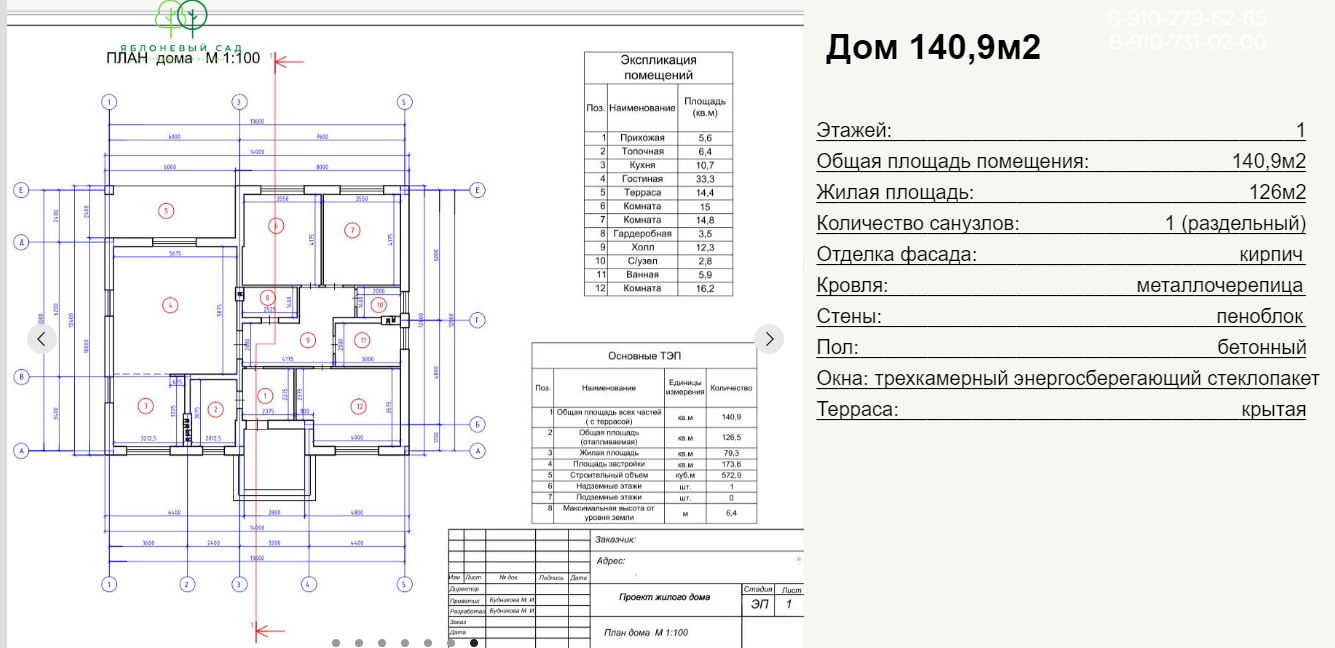This screenshot has height=648, width=1335.
Task: Click "Площадь застройки" row in ТЭП table
Action: click(644, 464)
